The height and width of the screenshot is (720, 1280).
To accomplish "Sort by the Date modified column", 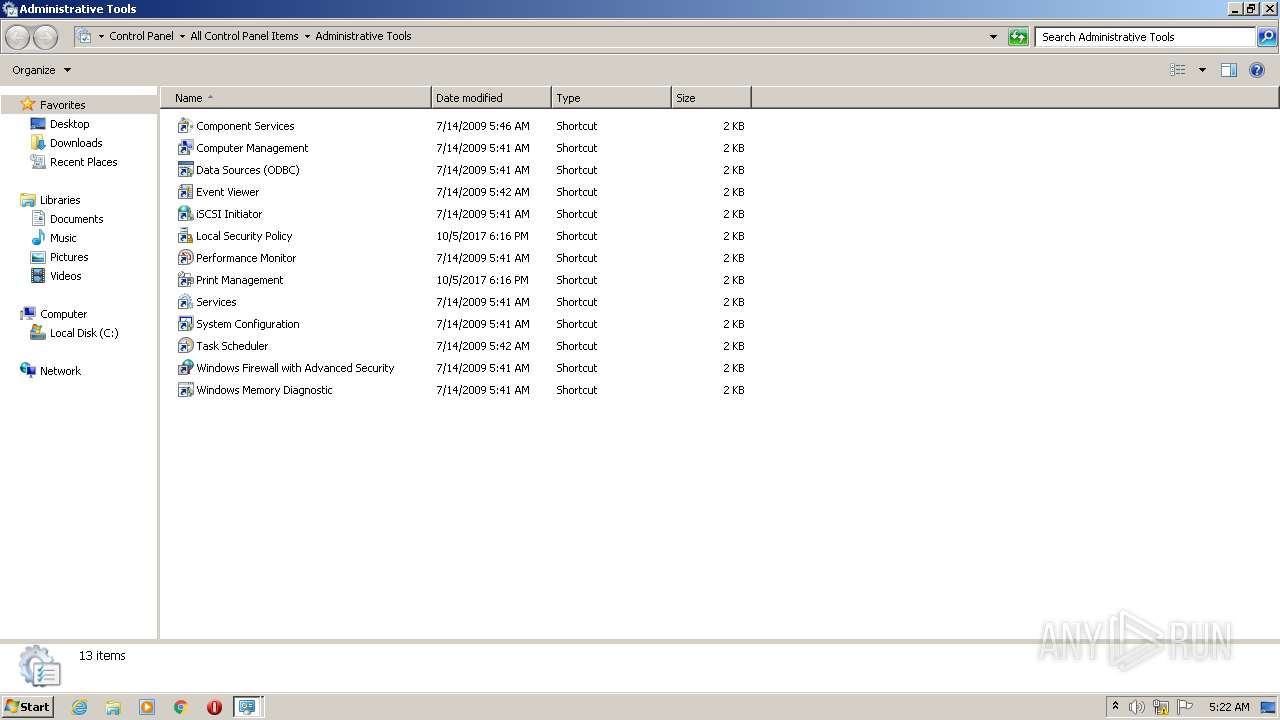I will click(491, 98).
